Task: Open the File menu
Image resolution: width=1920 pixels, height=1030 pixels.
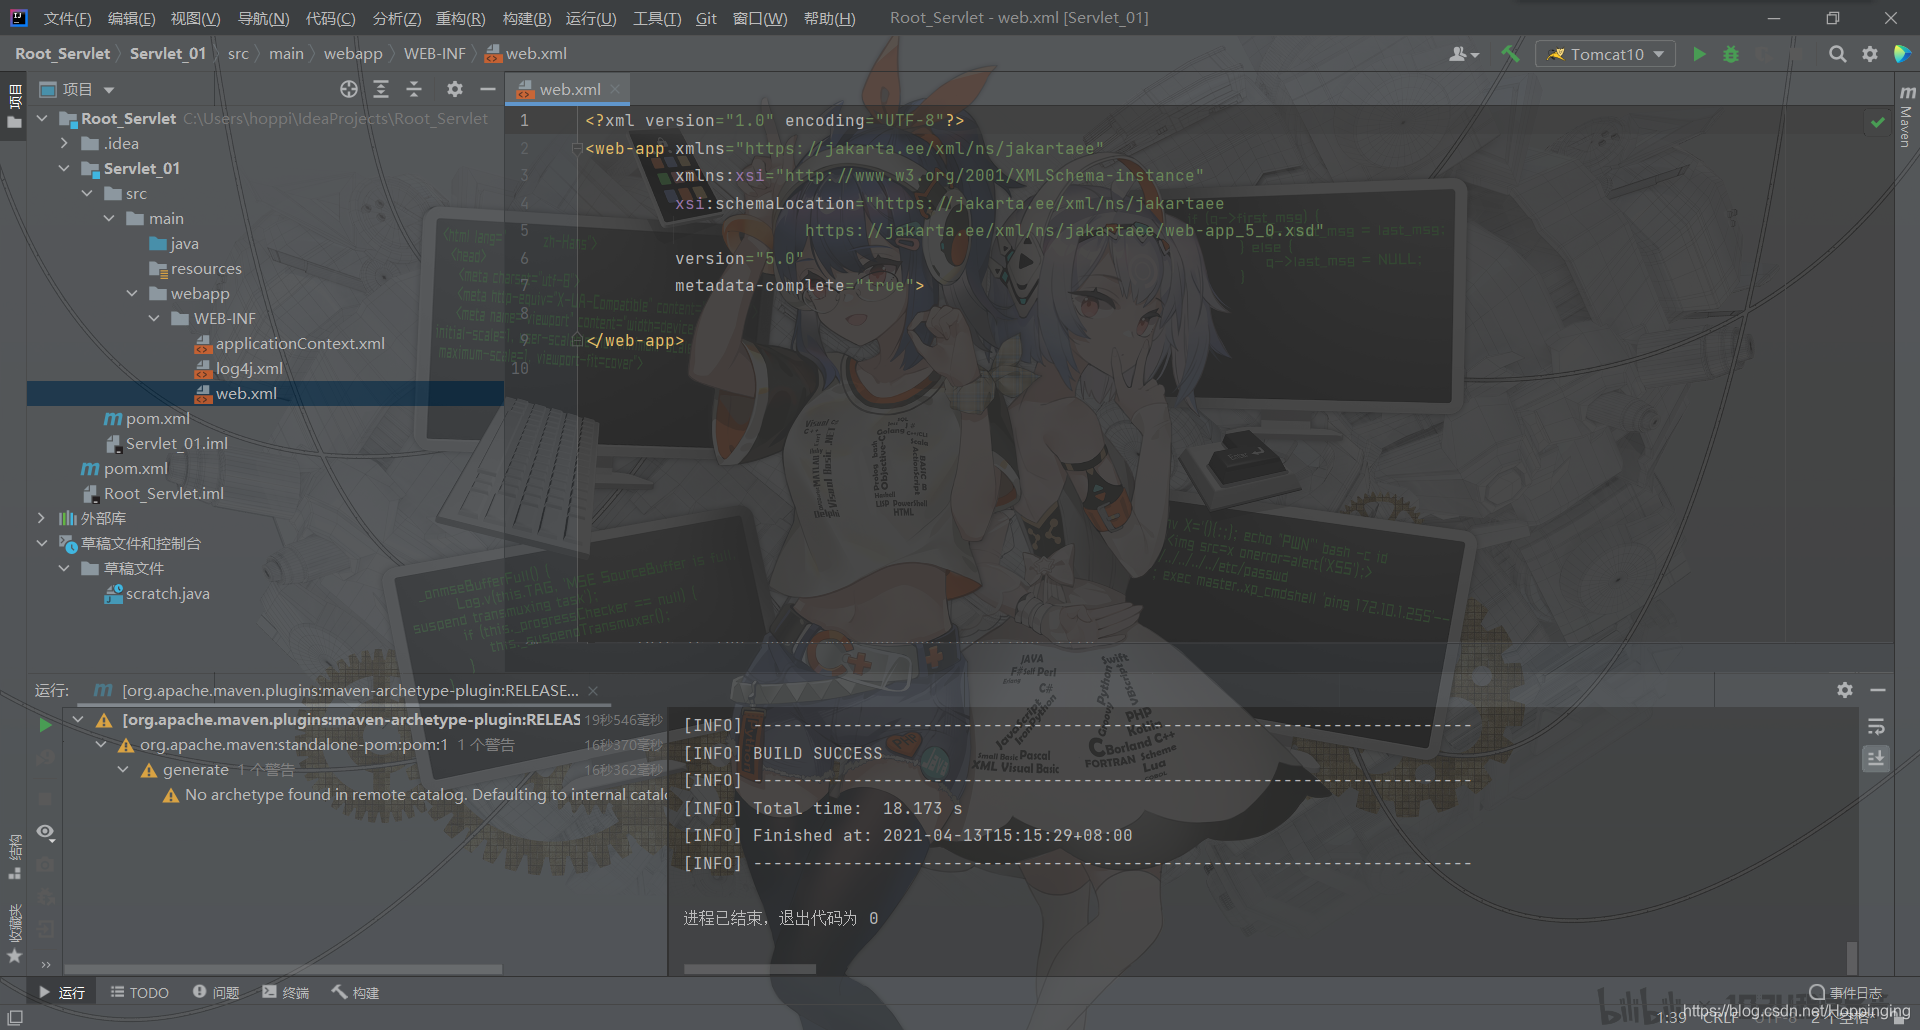Action: tap(67, 18)
